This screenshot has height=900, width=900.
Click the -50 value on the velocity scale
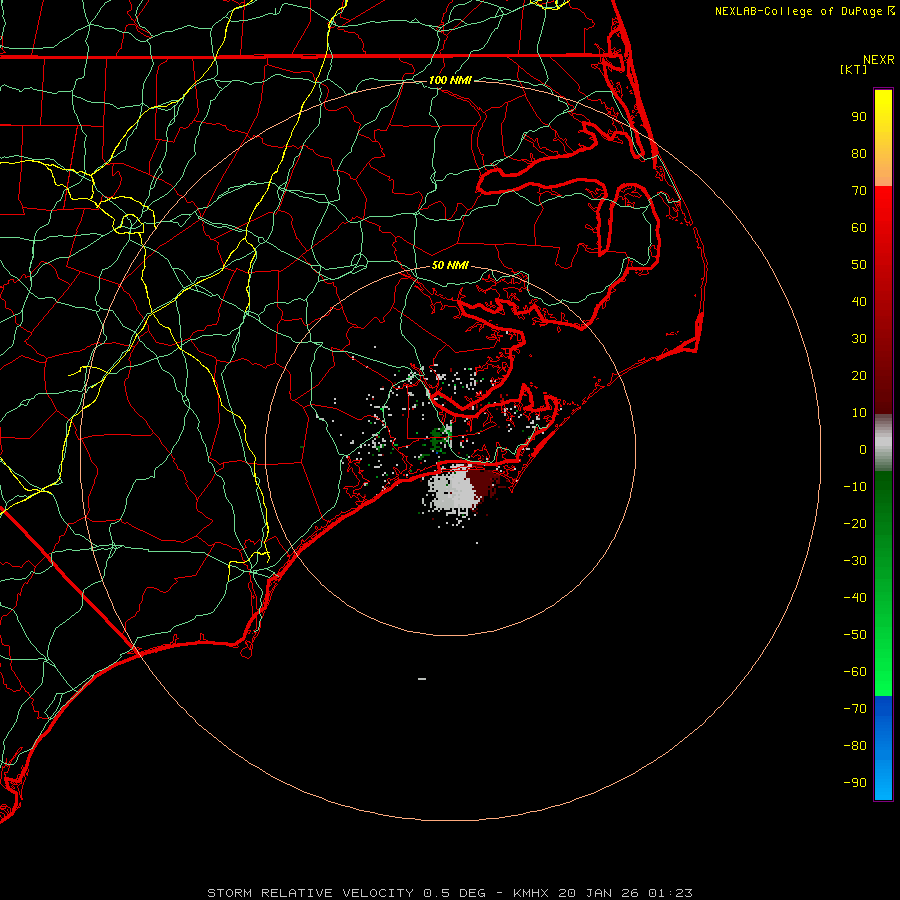pyautogui.click(x=855, y=635)
